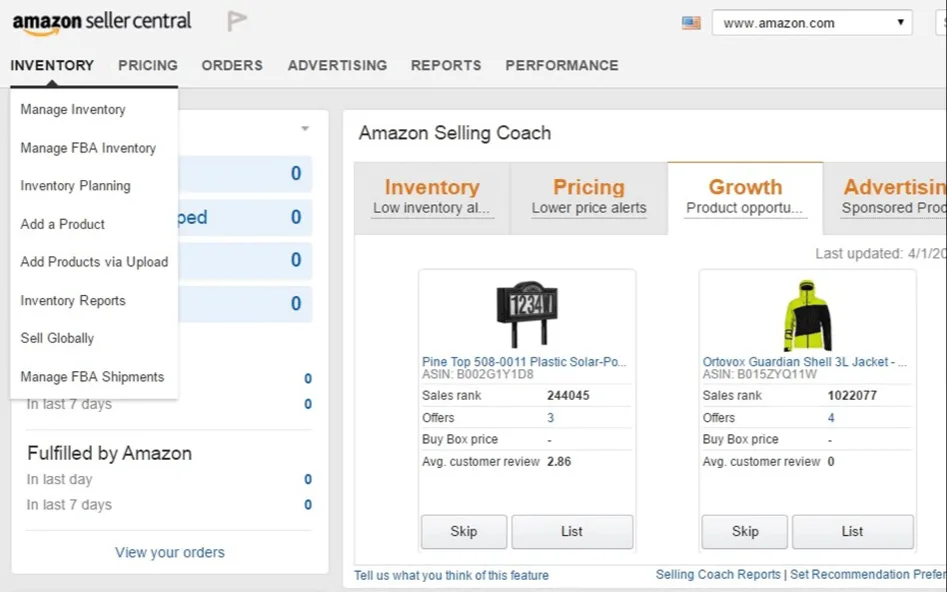
Task: Click ASIN B015ZYQ11W text
Action: (x=759, y=374)
